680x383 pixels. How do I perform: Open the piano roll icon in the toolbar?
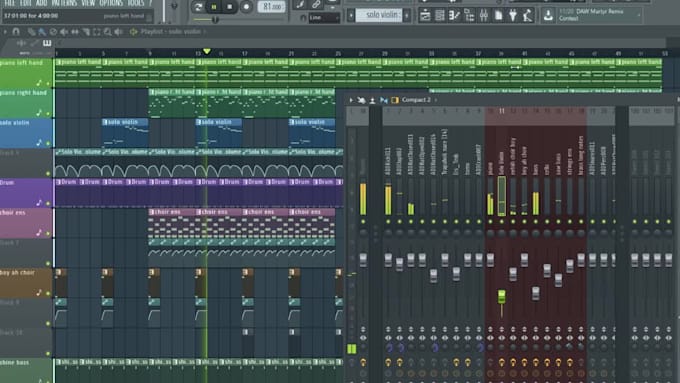pos(454,16)
